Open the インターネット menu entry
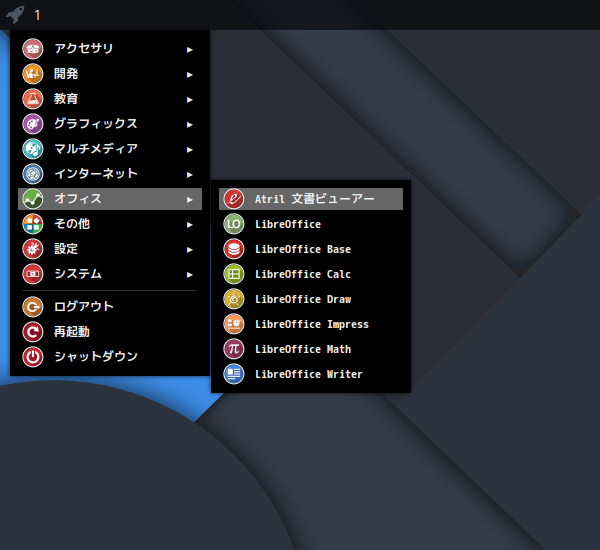Image resolution: width=600 pixels, height=550 pixels. 110,174
